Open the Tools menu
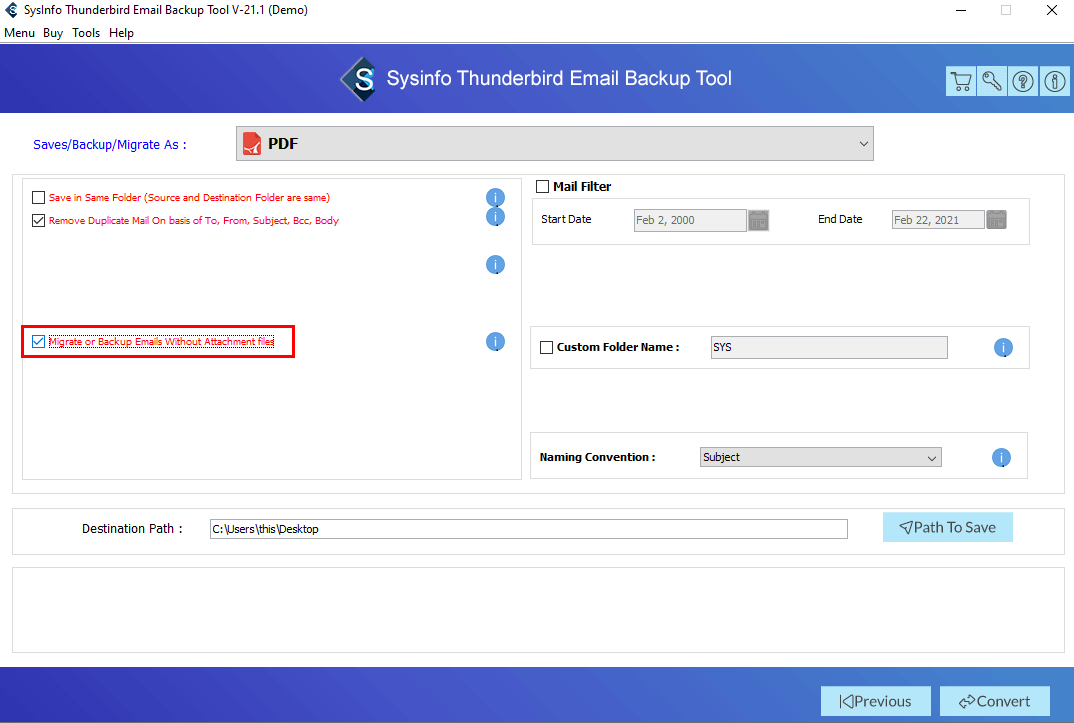The image size is (1074, 723). coord(86,33)
